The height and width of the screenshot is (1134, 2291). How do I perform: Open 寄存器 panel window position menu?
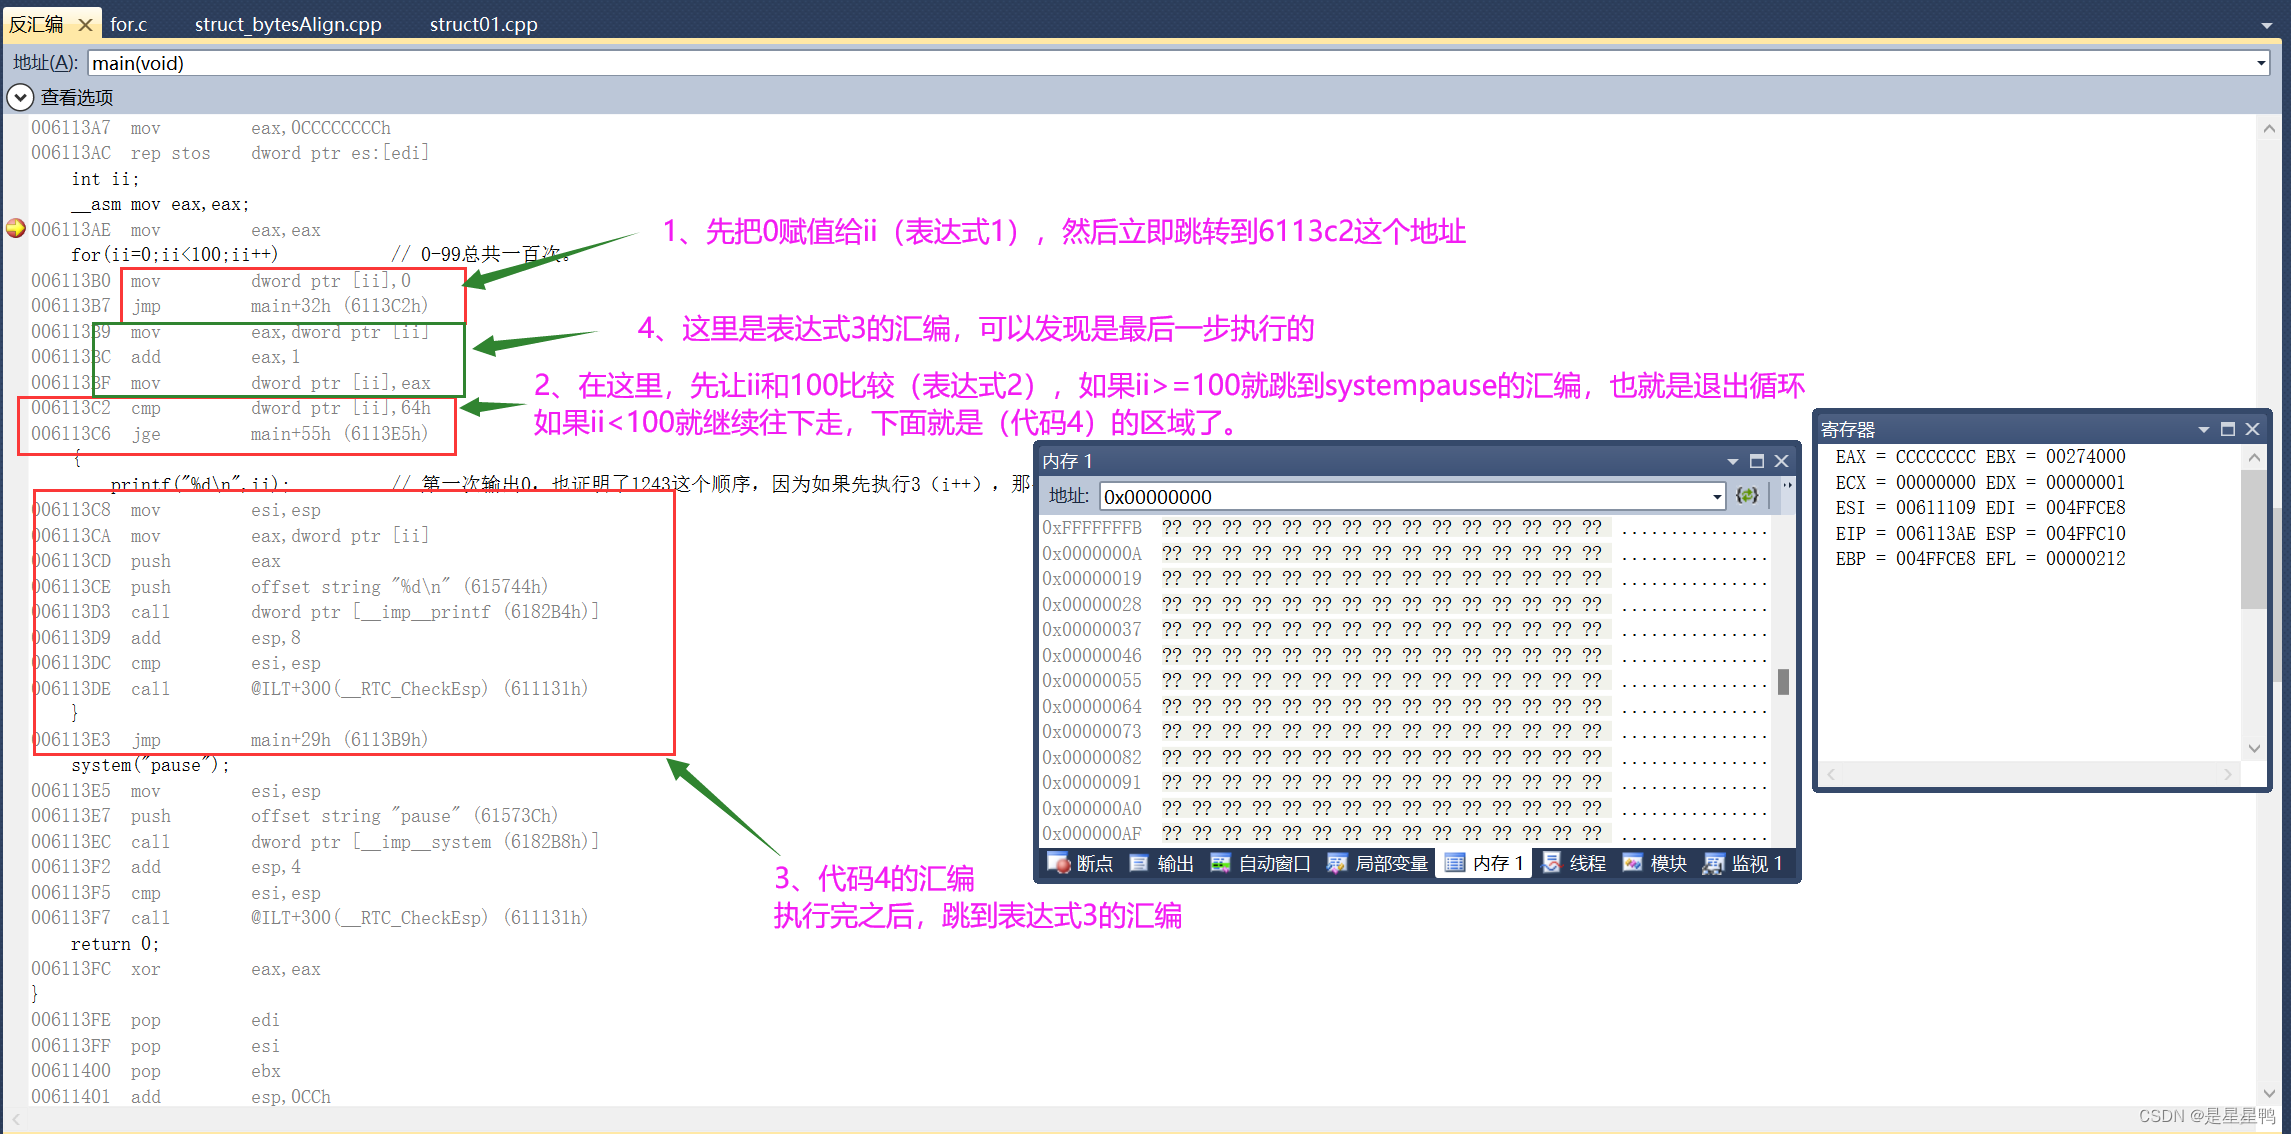(2203, 429)
